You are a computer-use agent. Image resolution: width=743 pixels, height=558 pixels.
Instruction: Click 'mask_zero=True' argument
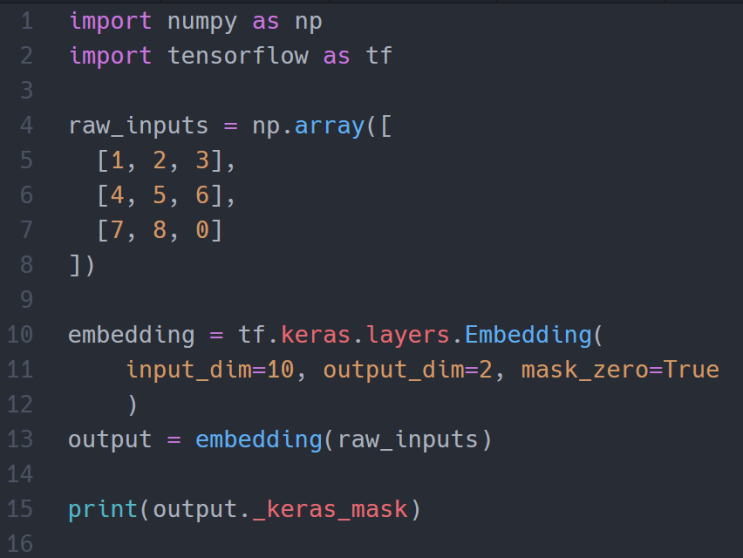pyautogui.click(x=620, y=370)
